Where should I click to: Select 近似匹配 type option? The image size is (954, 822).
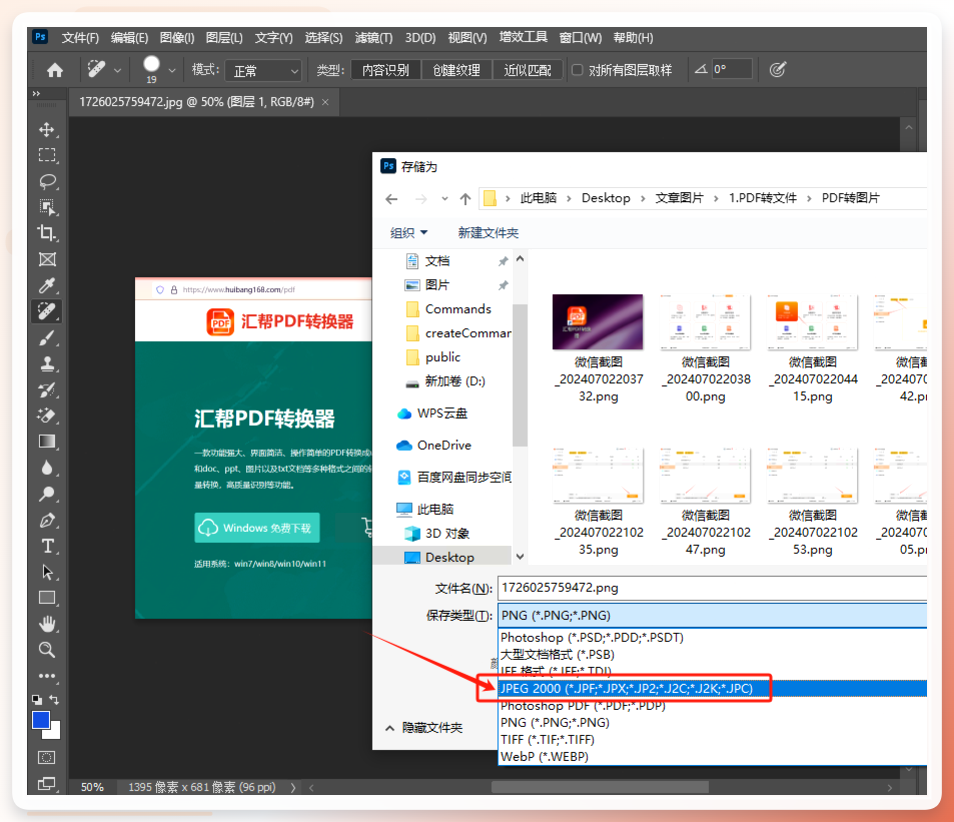(x=527, y=70)
